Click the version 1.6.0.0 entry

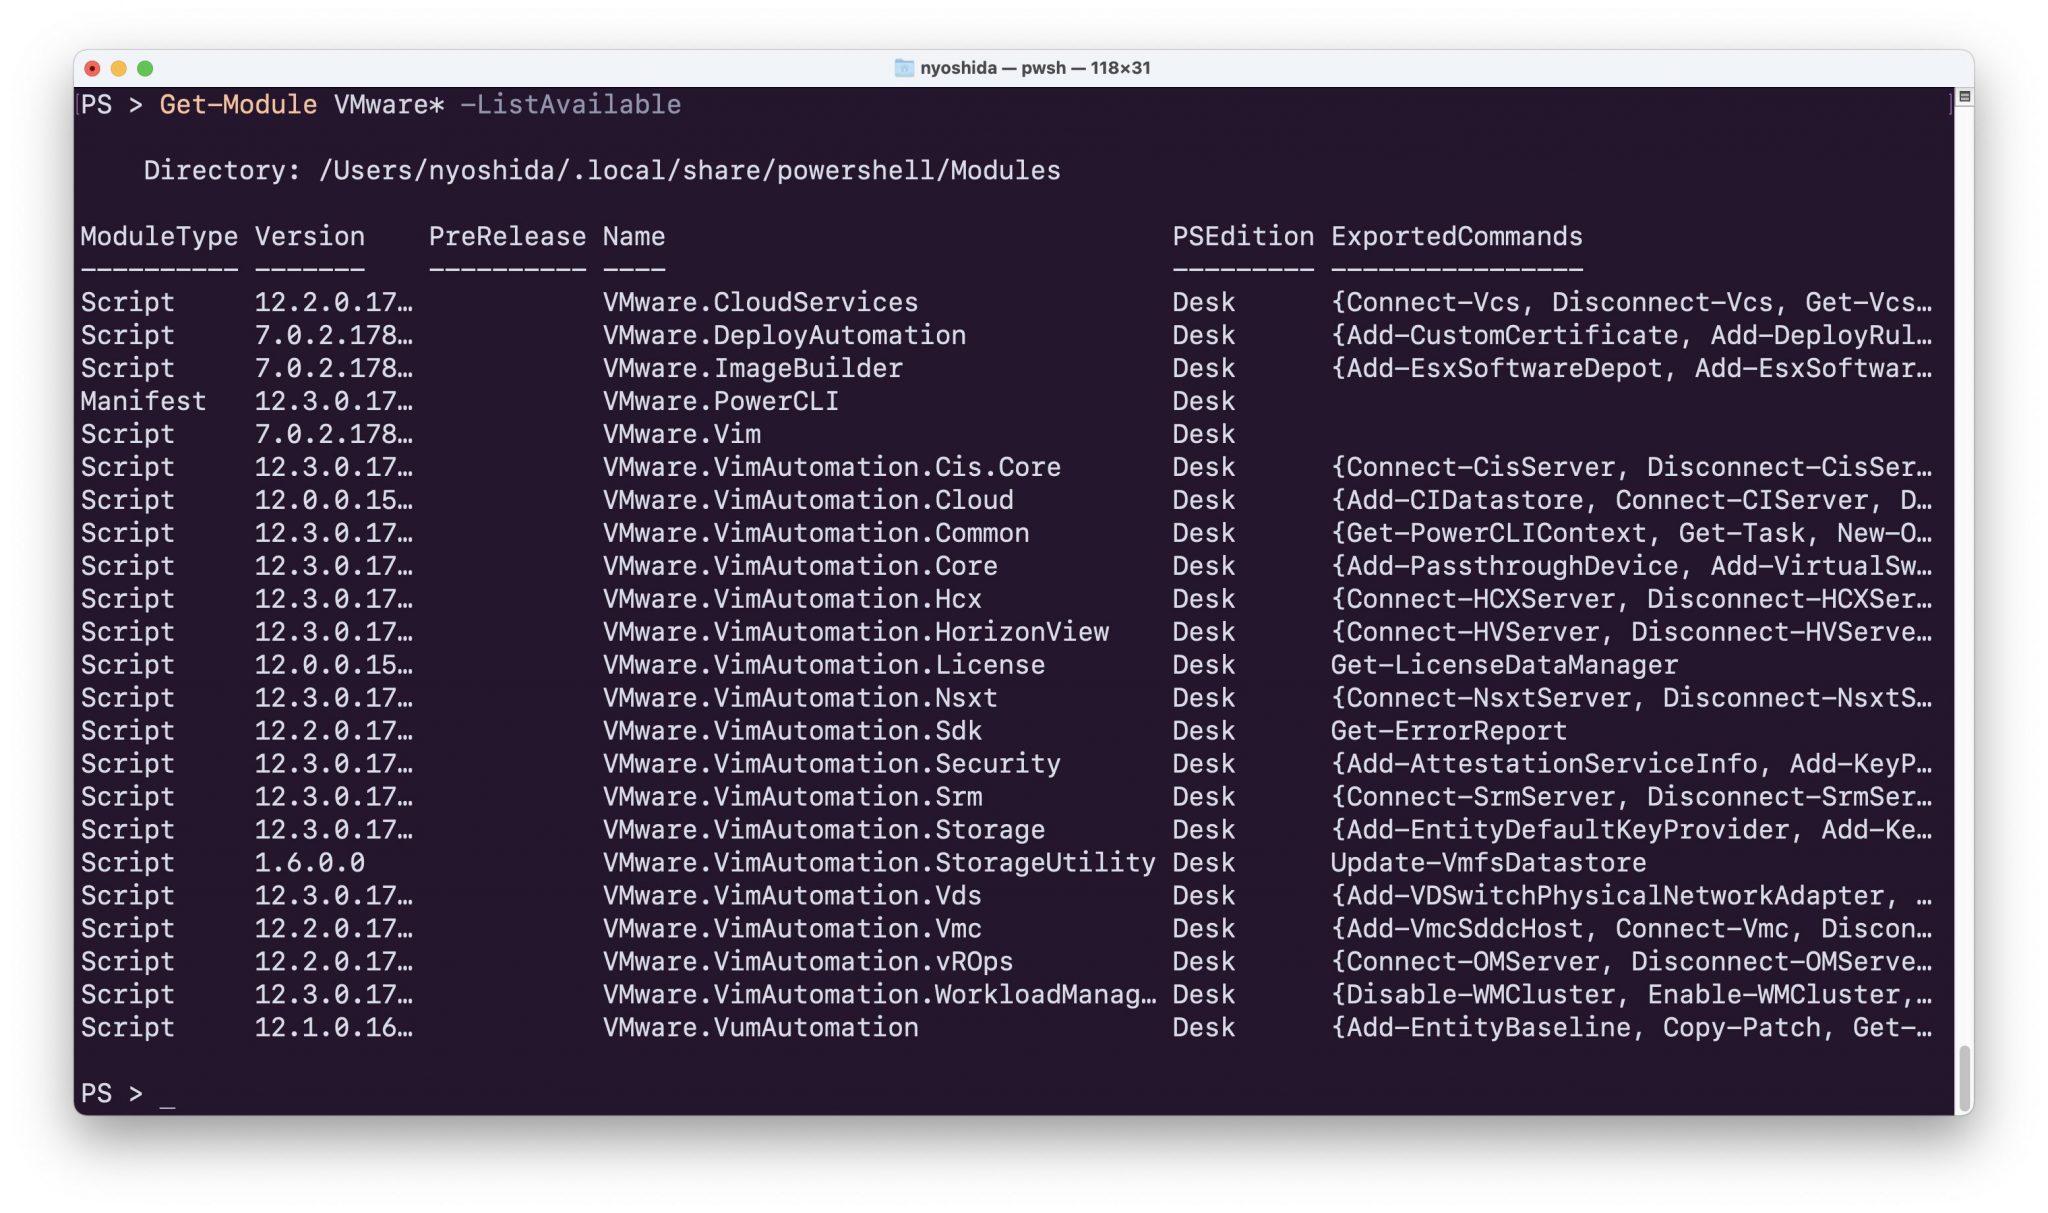click(309, 863)
